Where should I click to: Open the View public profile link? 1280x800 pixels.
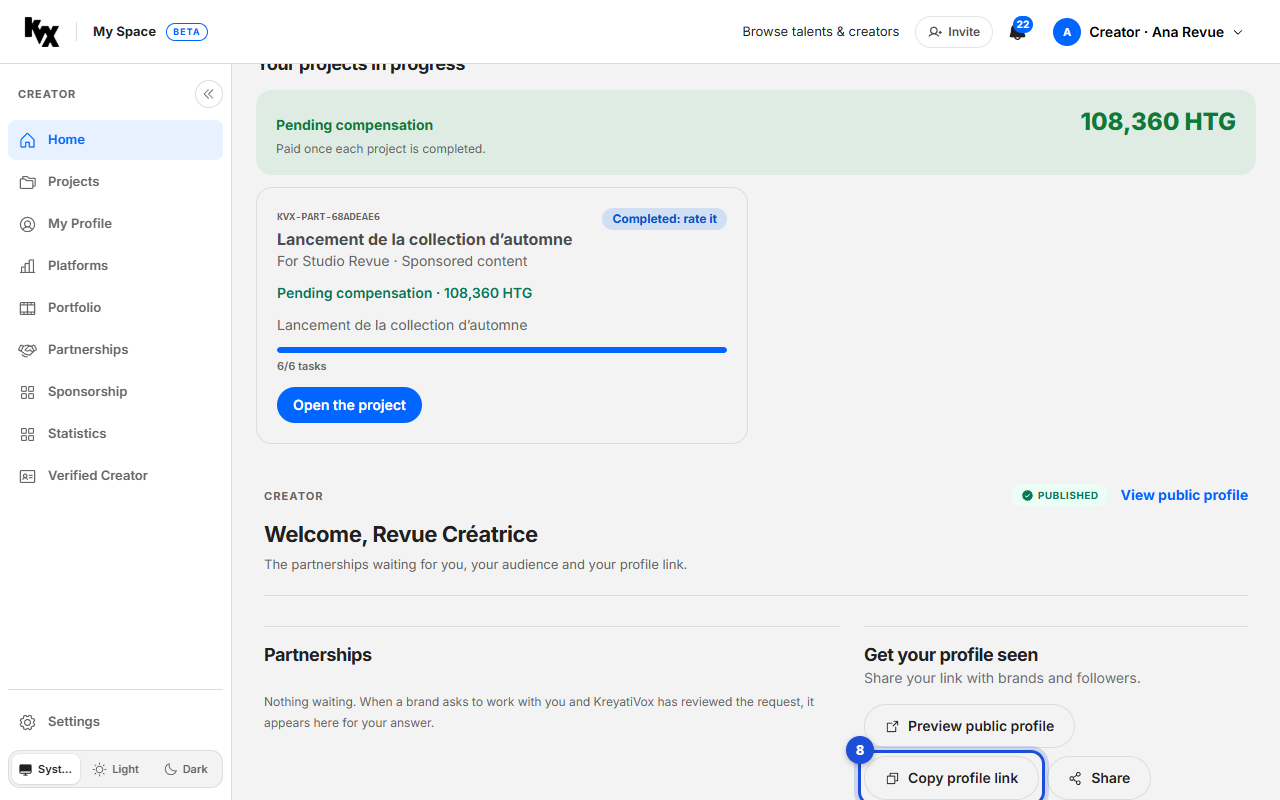click(1184, 495)
